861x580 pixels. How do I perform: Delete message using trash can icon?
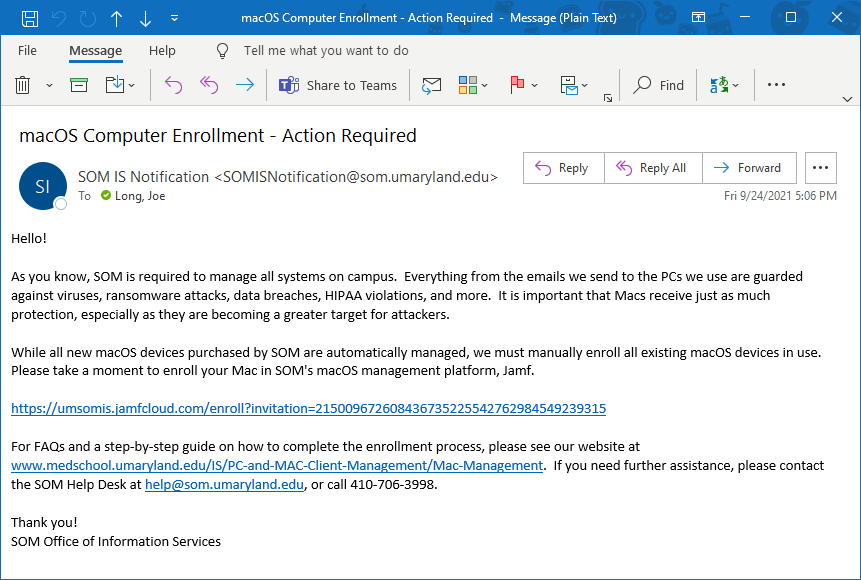tap(23, 85)
